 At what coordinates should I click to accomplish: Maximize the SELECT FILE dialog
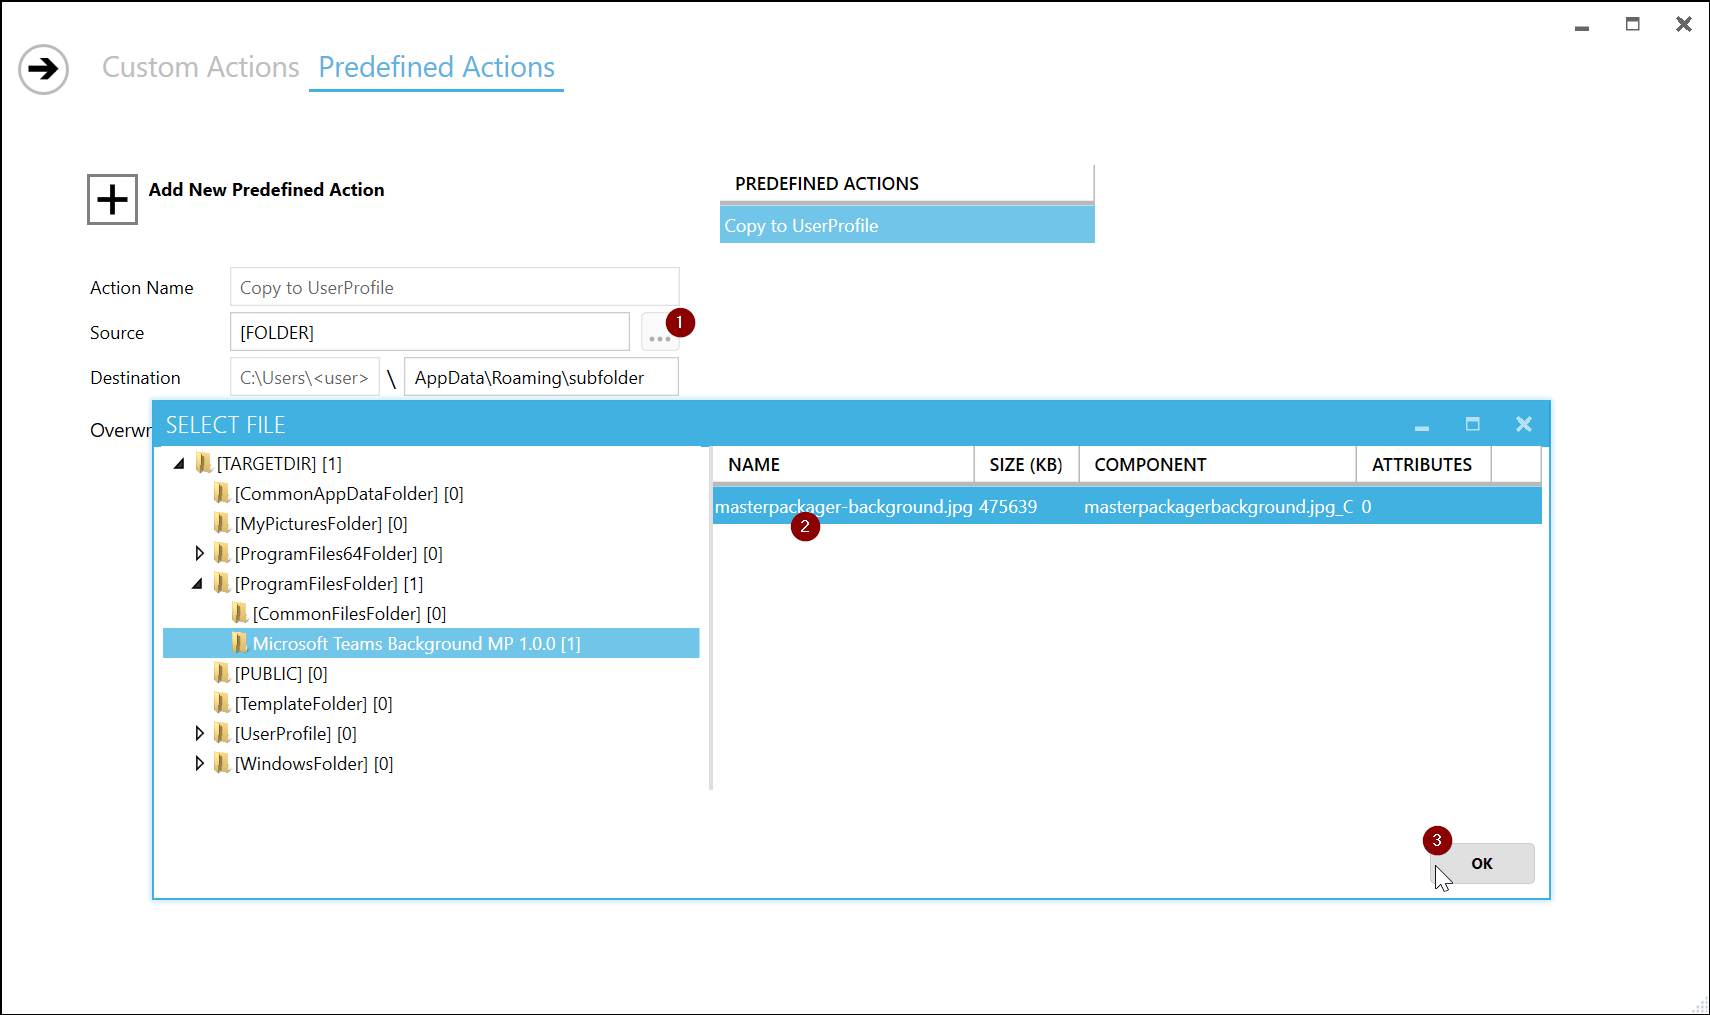(1472, 424)
